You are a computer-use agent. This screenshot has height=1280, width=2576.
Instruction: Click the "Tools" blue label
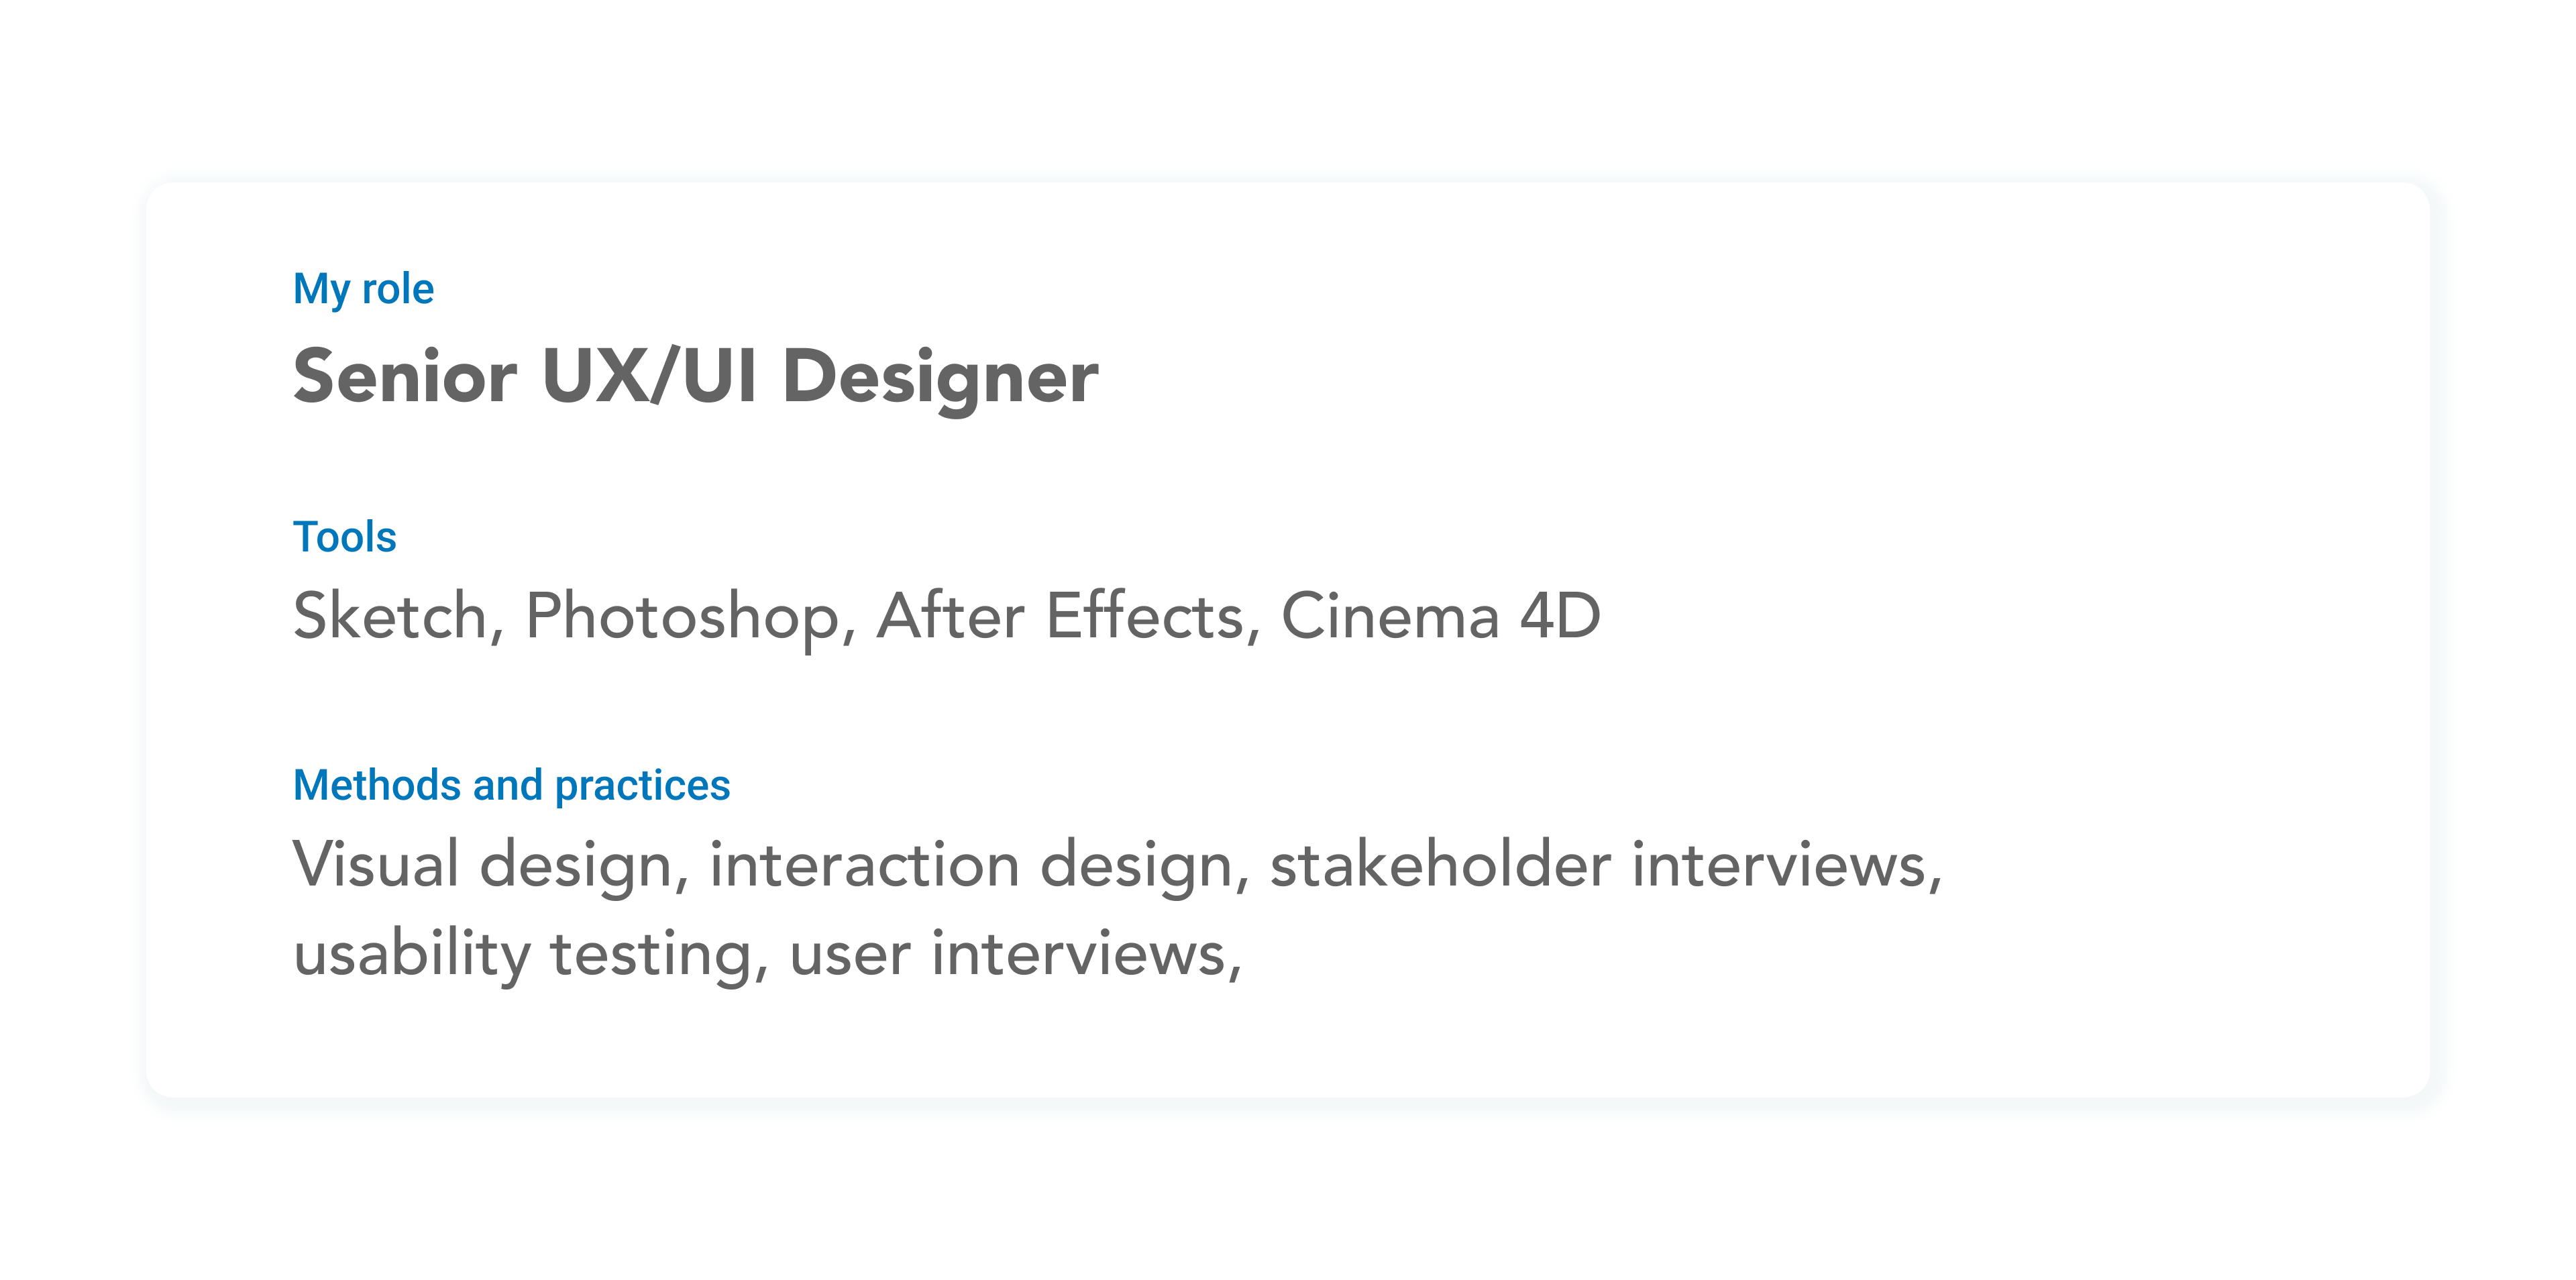pos(344,537)
